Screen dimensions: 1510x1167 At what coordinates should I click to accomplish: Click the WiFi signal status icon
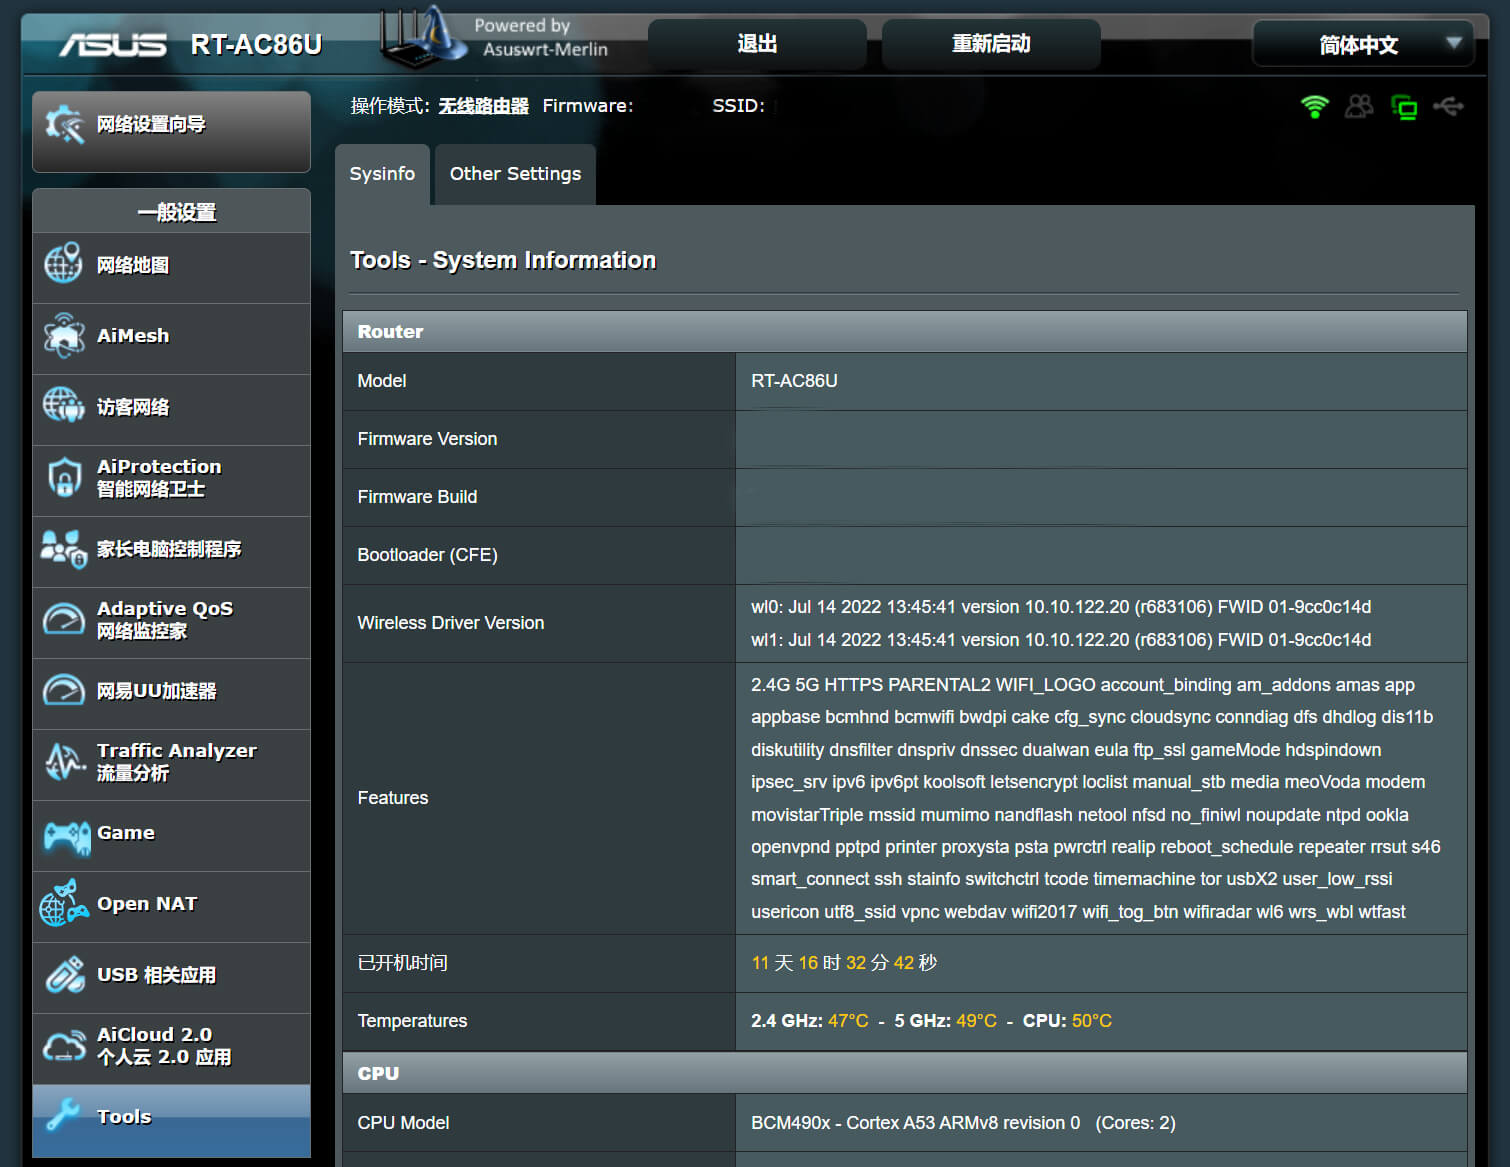click(1314, 106)
